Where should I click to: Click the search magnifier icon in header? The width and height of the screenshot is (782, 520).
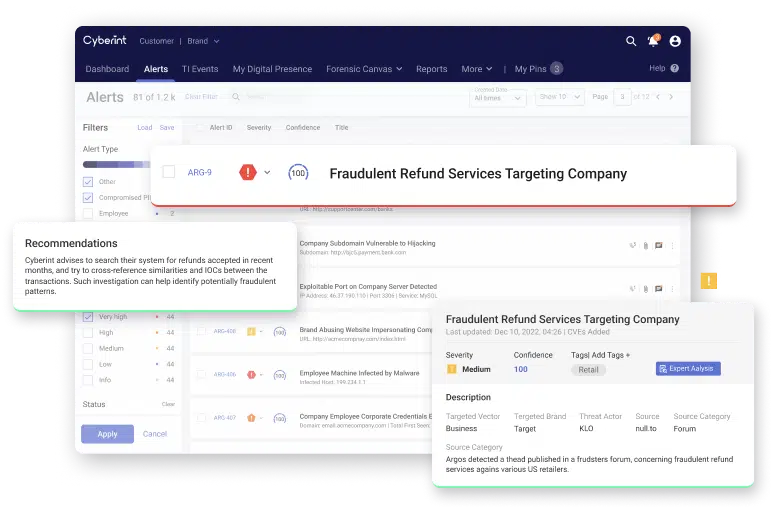point(631,41)
